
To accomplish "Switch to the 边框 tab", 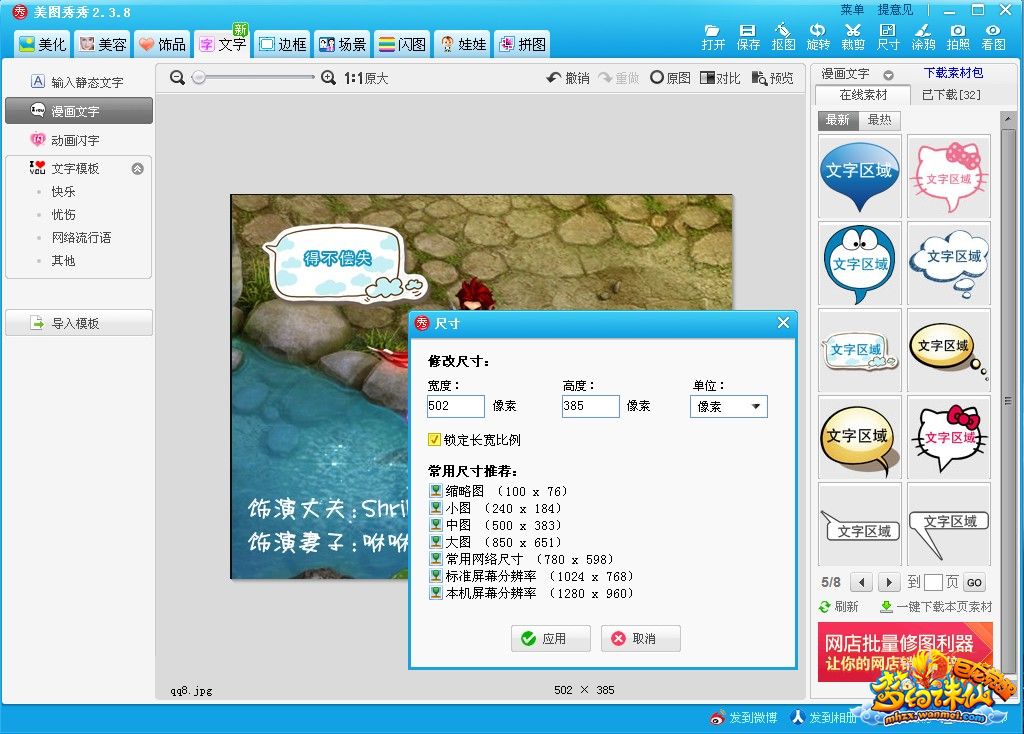I will click(x=281, y=44).
